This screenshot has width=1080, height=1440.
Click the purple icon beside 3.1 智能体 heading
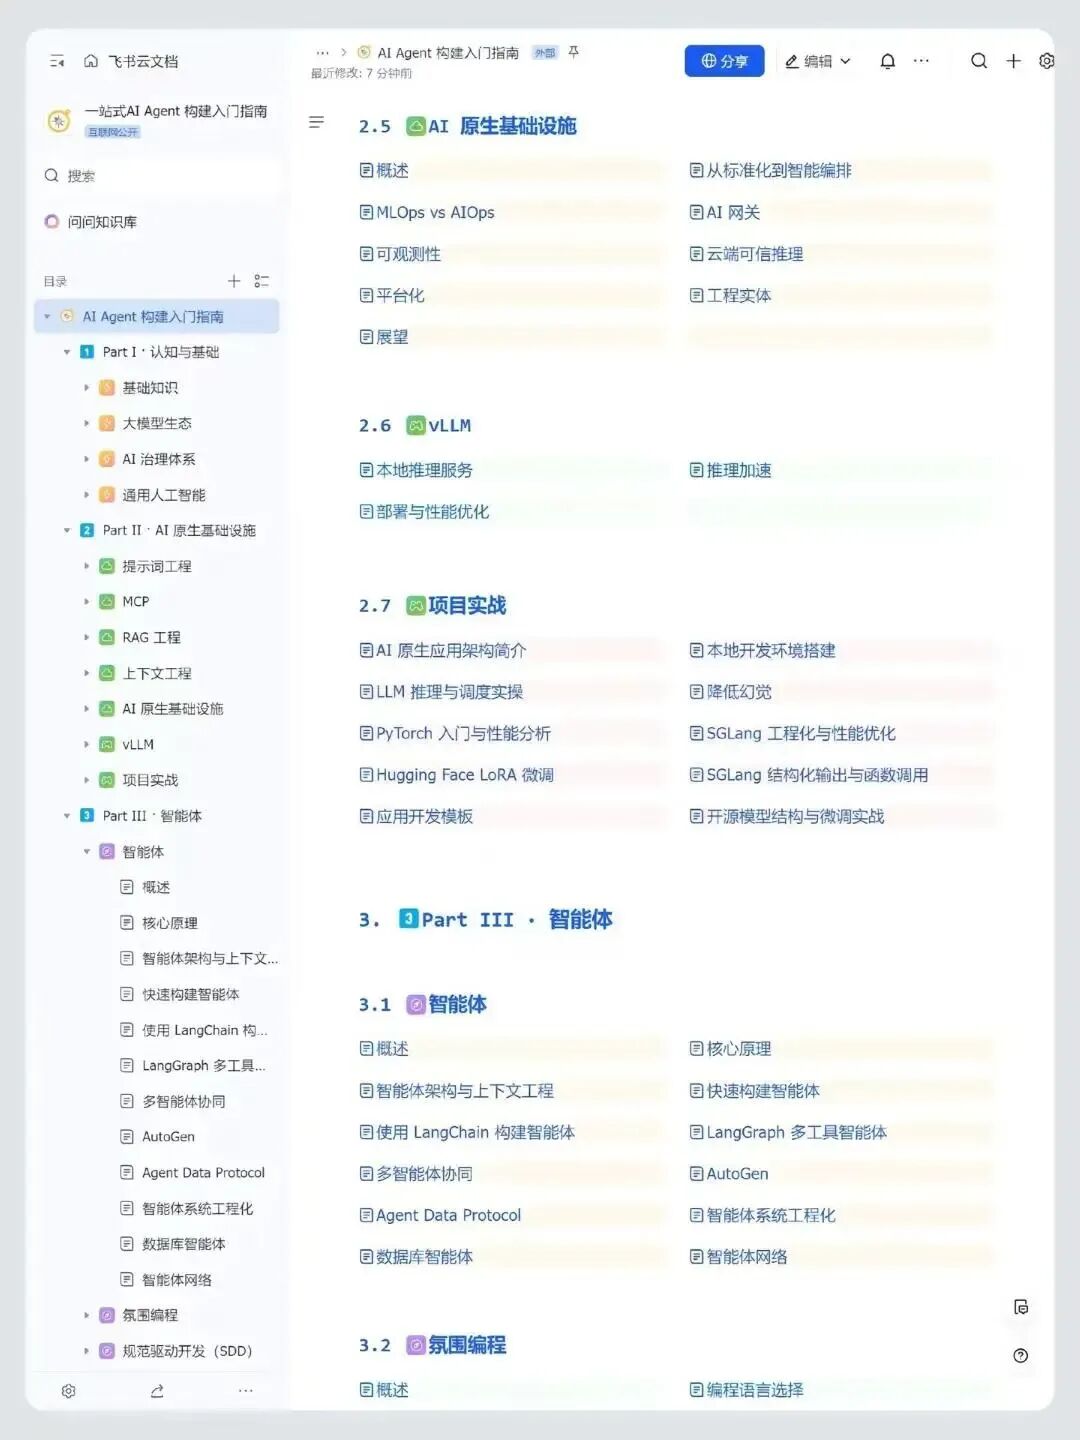pos(416,1005)
